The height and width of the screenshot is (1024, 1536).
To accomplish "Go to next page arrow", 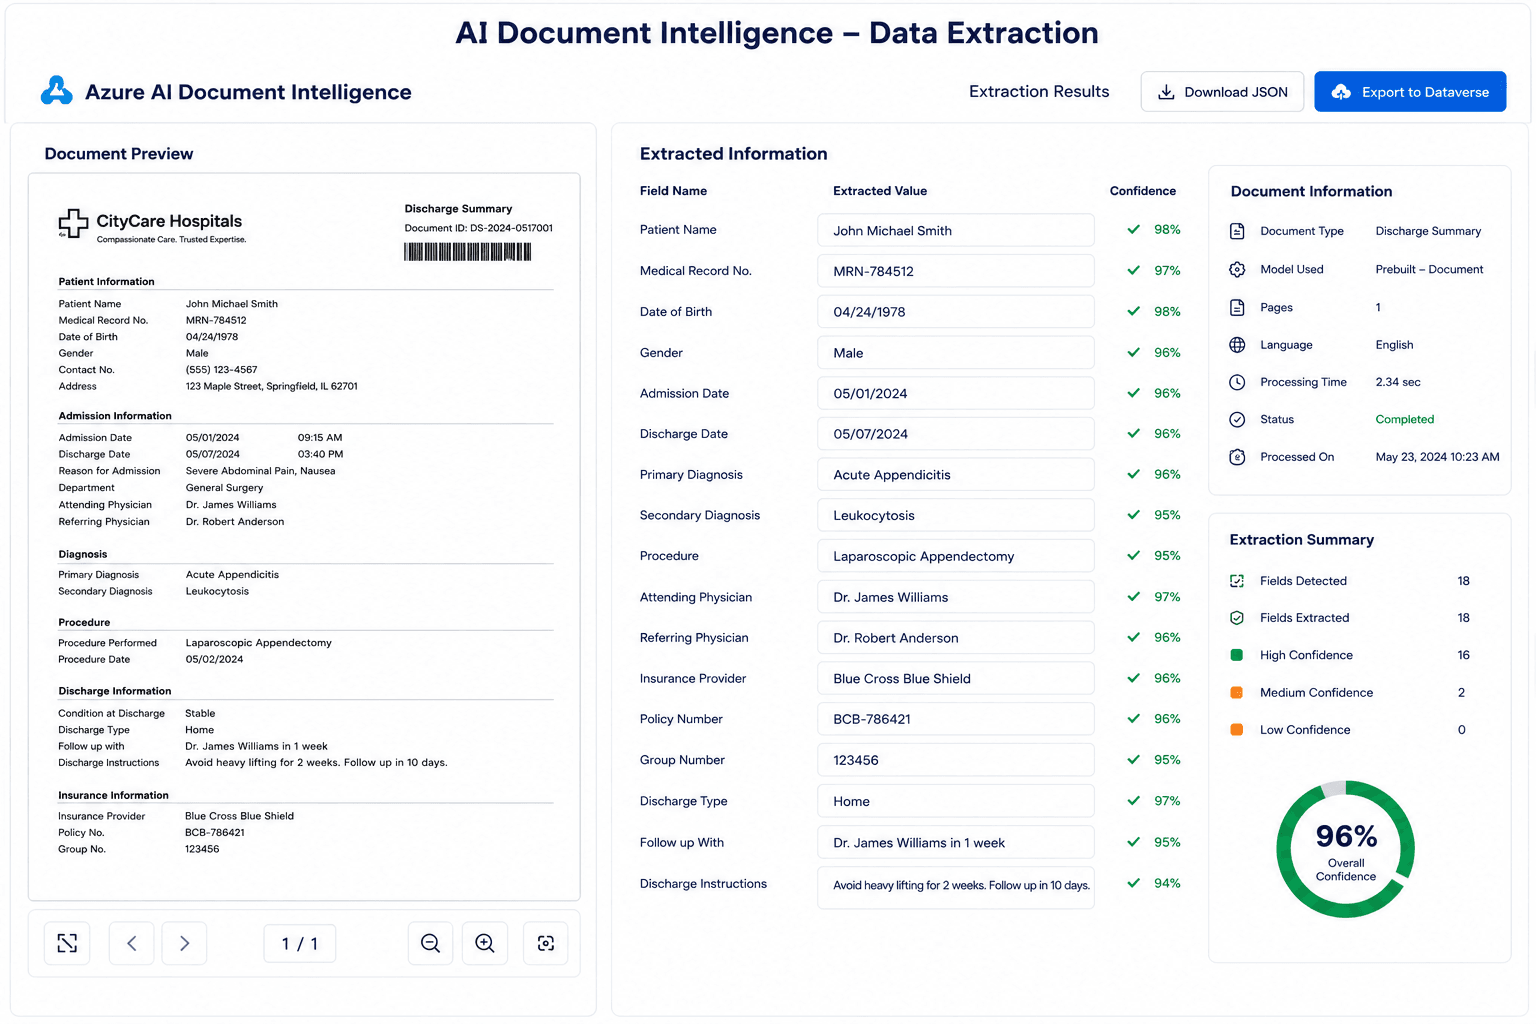I will 184,943.
